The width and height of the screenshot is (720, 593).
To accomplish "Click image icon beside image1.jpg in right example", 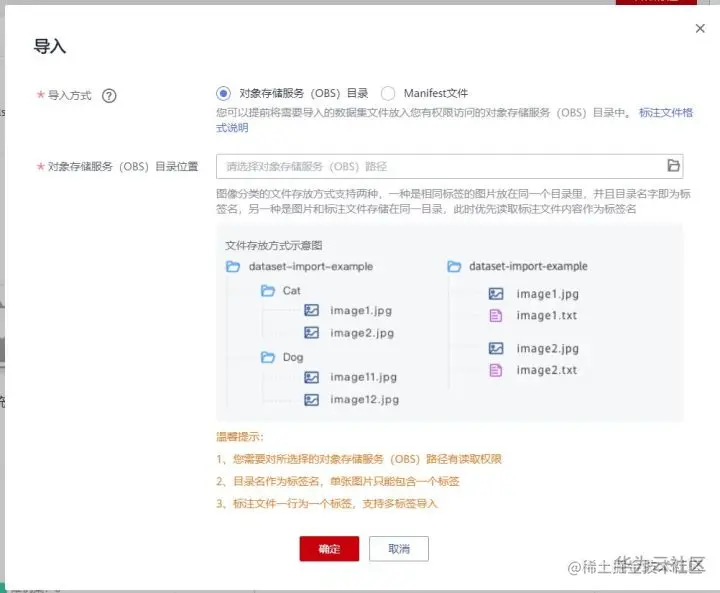I will tap(496, 294).
